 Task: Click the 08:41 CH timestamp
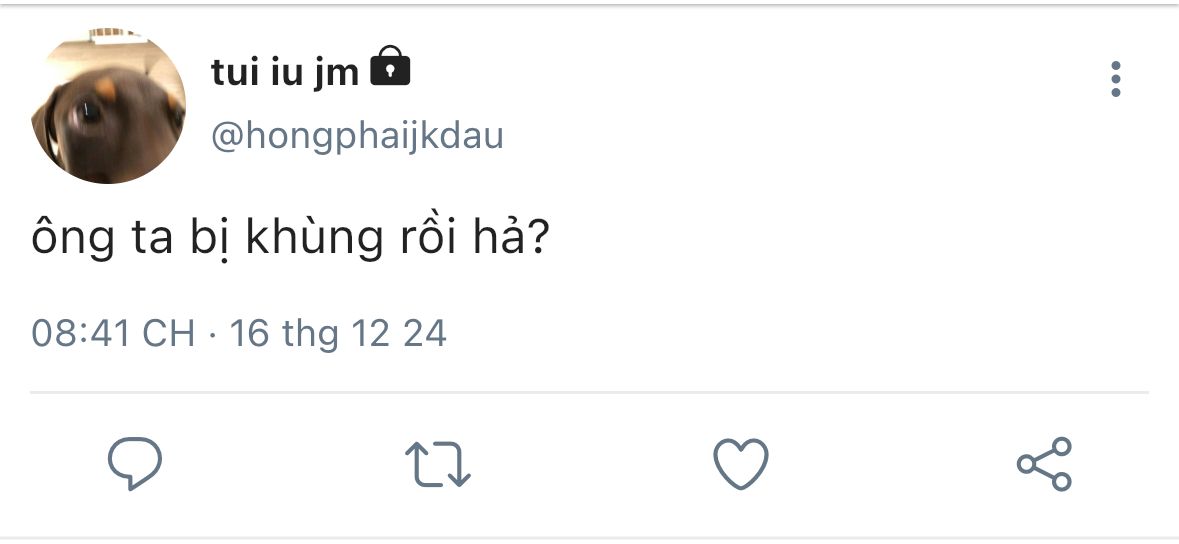(113, 333)
